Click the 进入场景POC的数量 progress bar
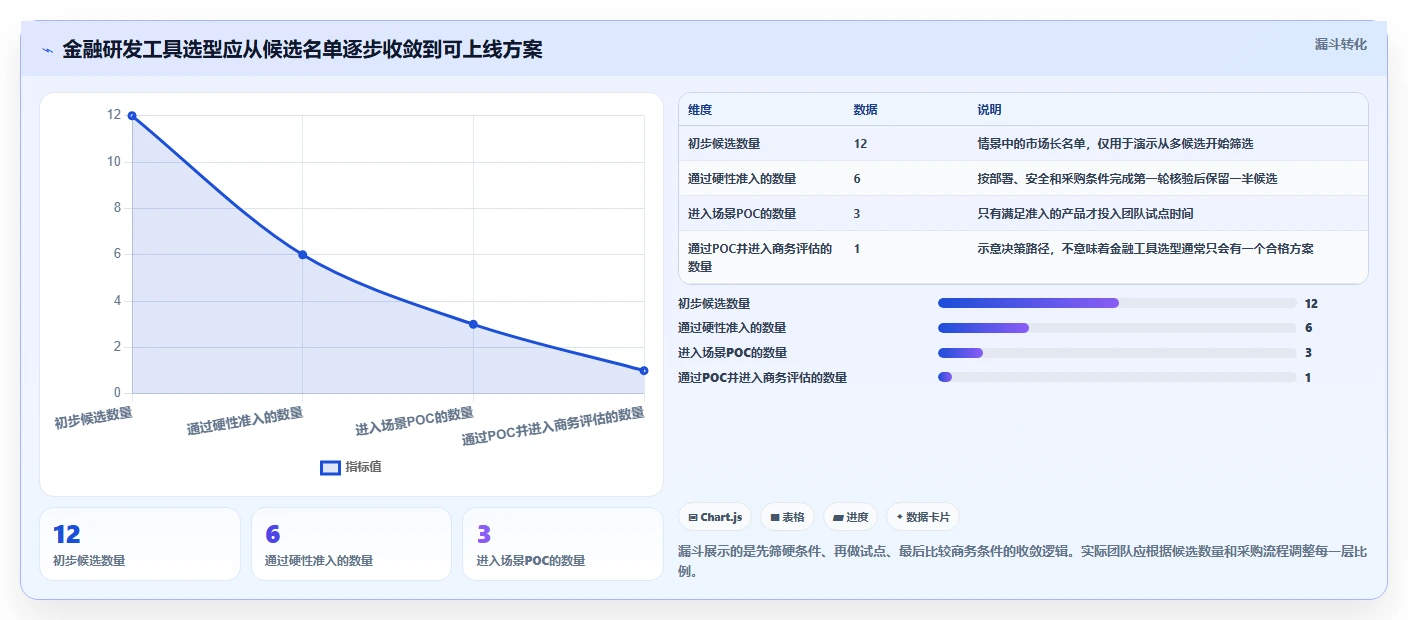 (x=1117, y=352)
